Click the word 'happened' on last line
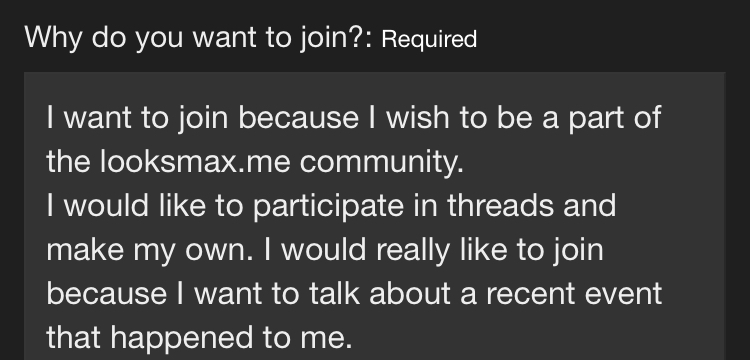Screen dimensions: 750x360 click(x=181, y=338)
